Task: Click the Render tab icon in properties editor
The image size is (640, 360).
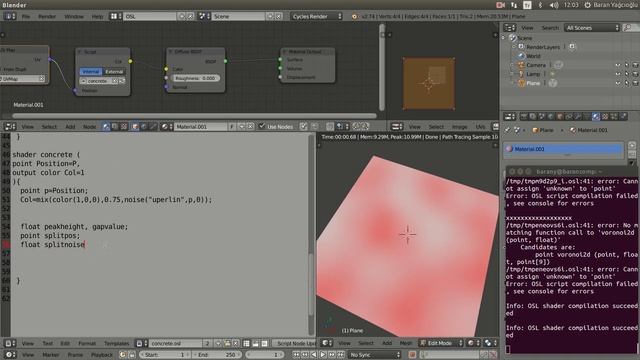Action: point(524,117)
